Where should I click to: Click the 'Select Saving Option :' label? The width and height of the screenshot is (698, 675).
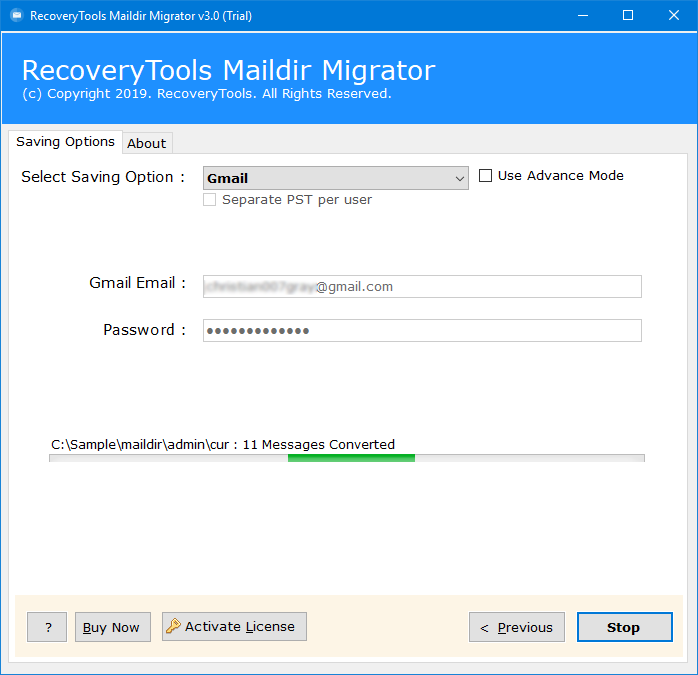coord(103,177)
